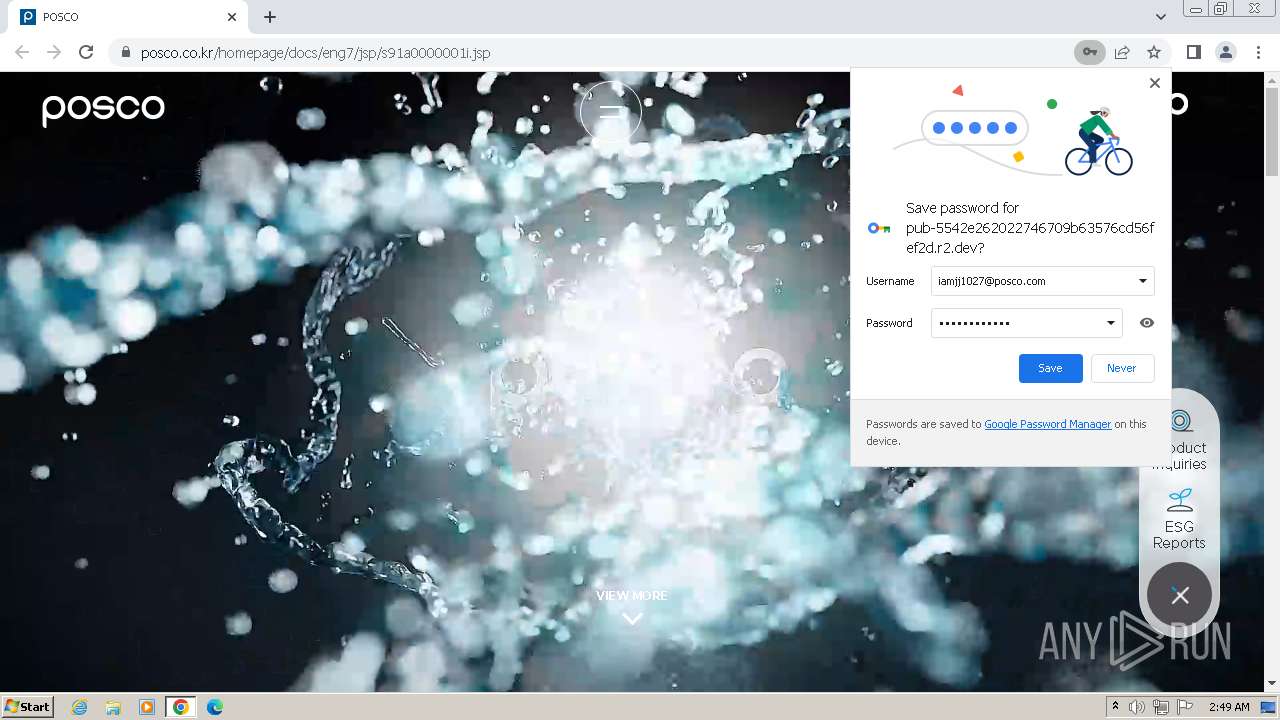Click the Username input field
Viewport: 1280px width, 720px height.
[x=1042, y=281]
